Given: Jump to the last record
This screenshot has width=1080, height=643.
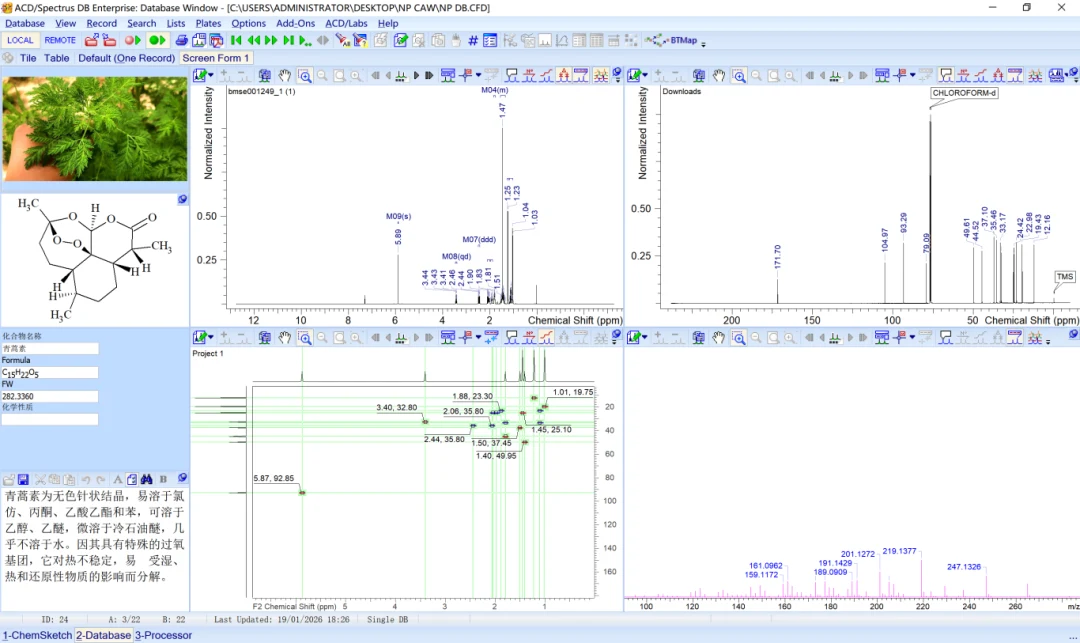Looking at the screenshot, I should tap(289, 41).
